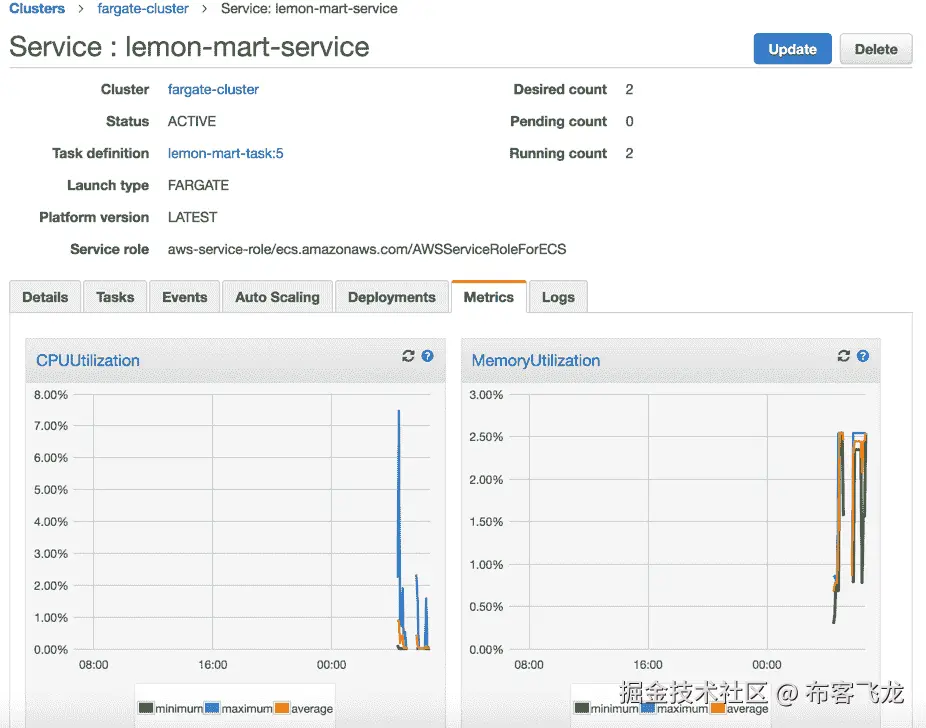Open help for MemoryUtilization chart
This screenshot has height=728, width=926.
863,356
